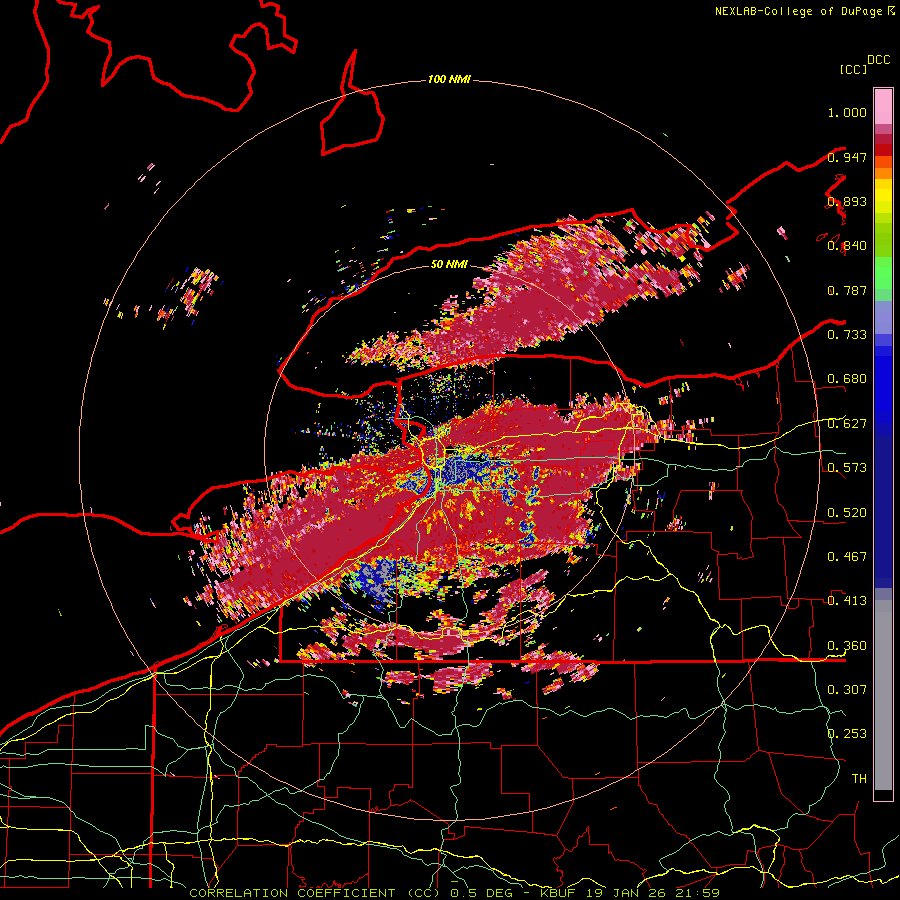Select the 0.520 scale value
This screenshot has width=900, height=900.
(847, 513)
